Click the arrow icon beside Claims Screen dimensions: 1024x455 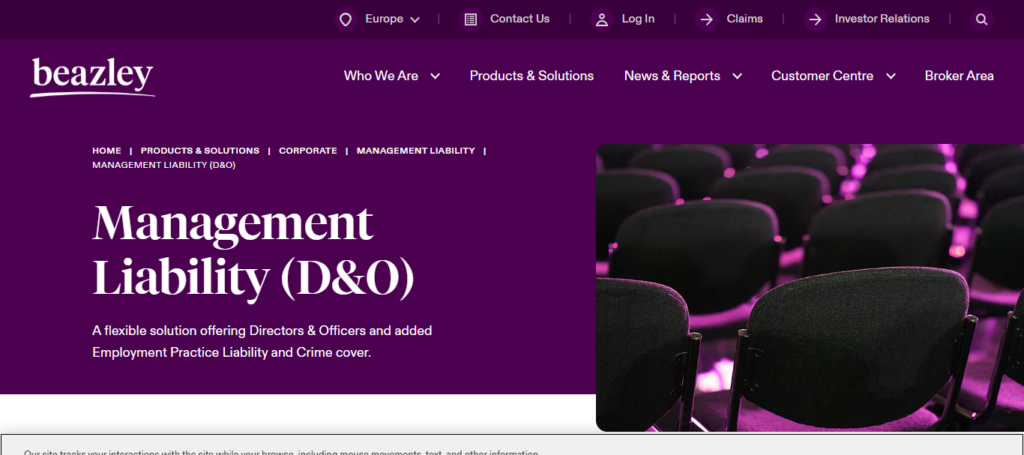coord(707,19)
